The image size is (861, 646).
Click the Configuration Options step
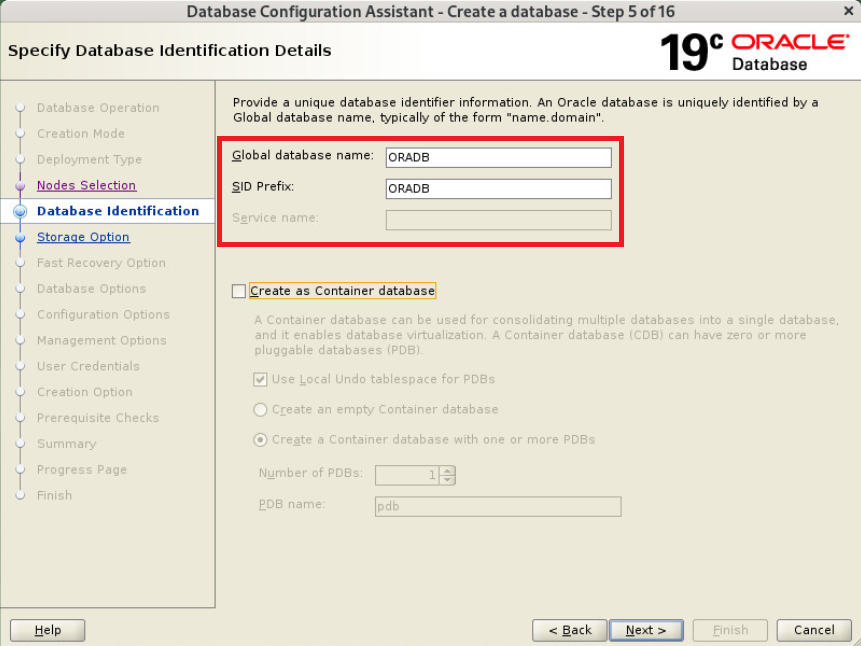coord(103,314)
